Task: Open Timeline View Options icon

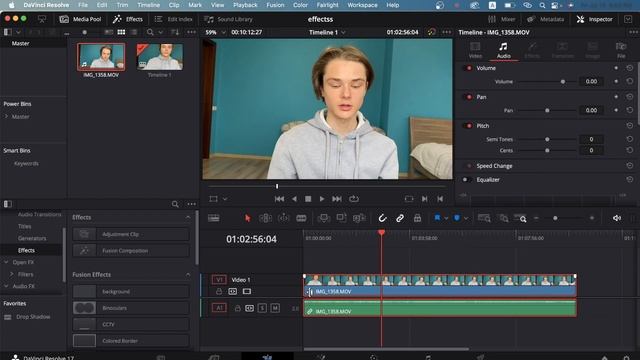Action: coord(213,218)
